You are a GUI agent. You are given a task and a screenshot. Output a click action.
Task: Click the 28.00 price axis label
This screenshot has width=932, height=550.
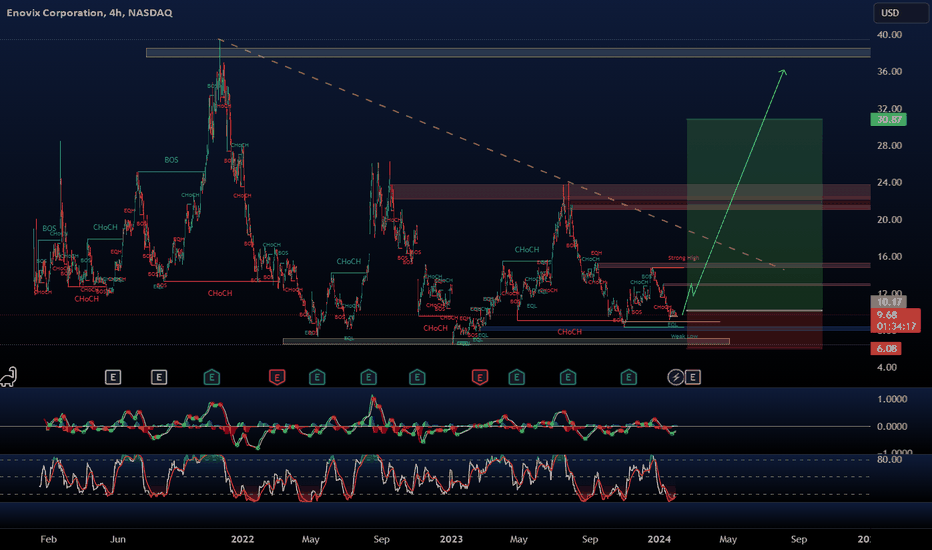coord(889,146)
